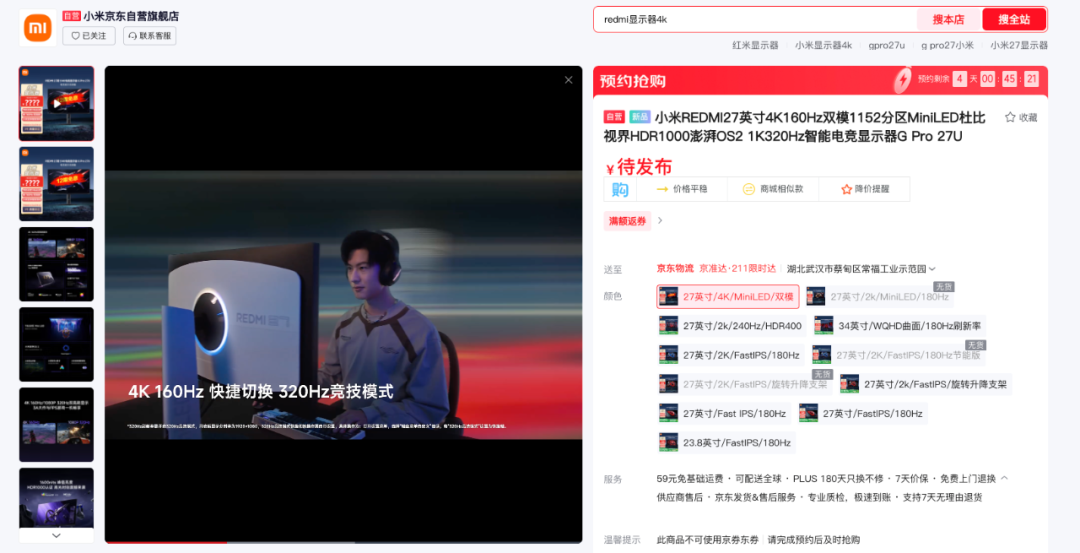Click the 自营 badge next to store name

(71, 16)
